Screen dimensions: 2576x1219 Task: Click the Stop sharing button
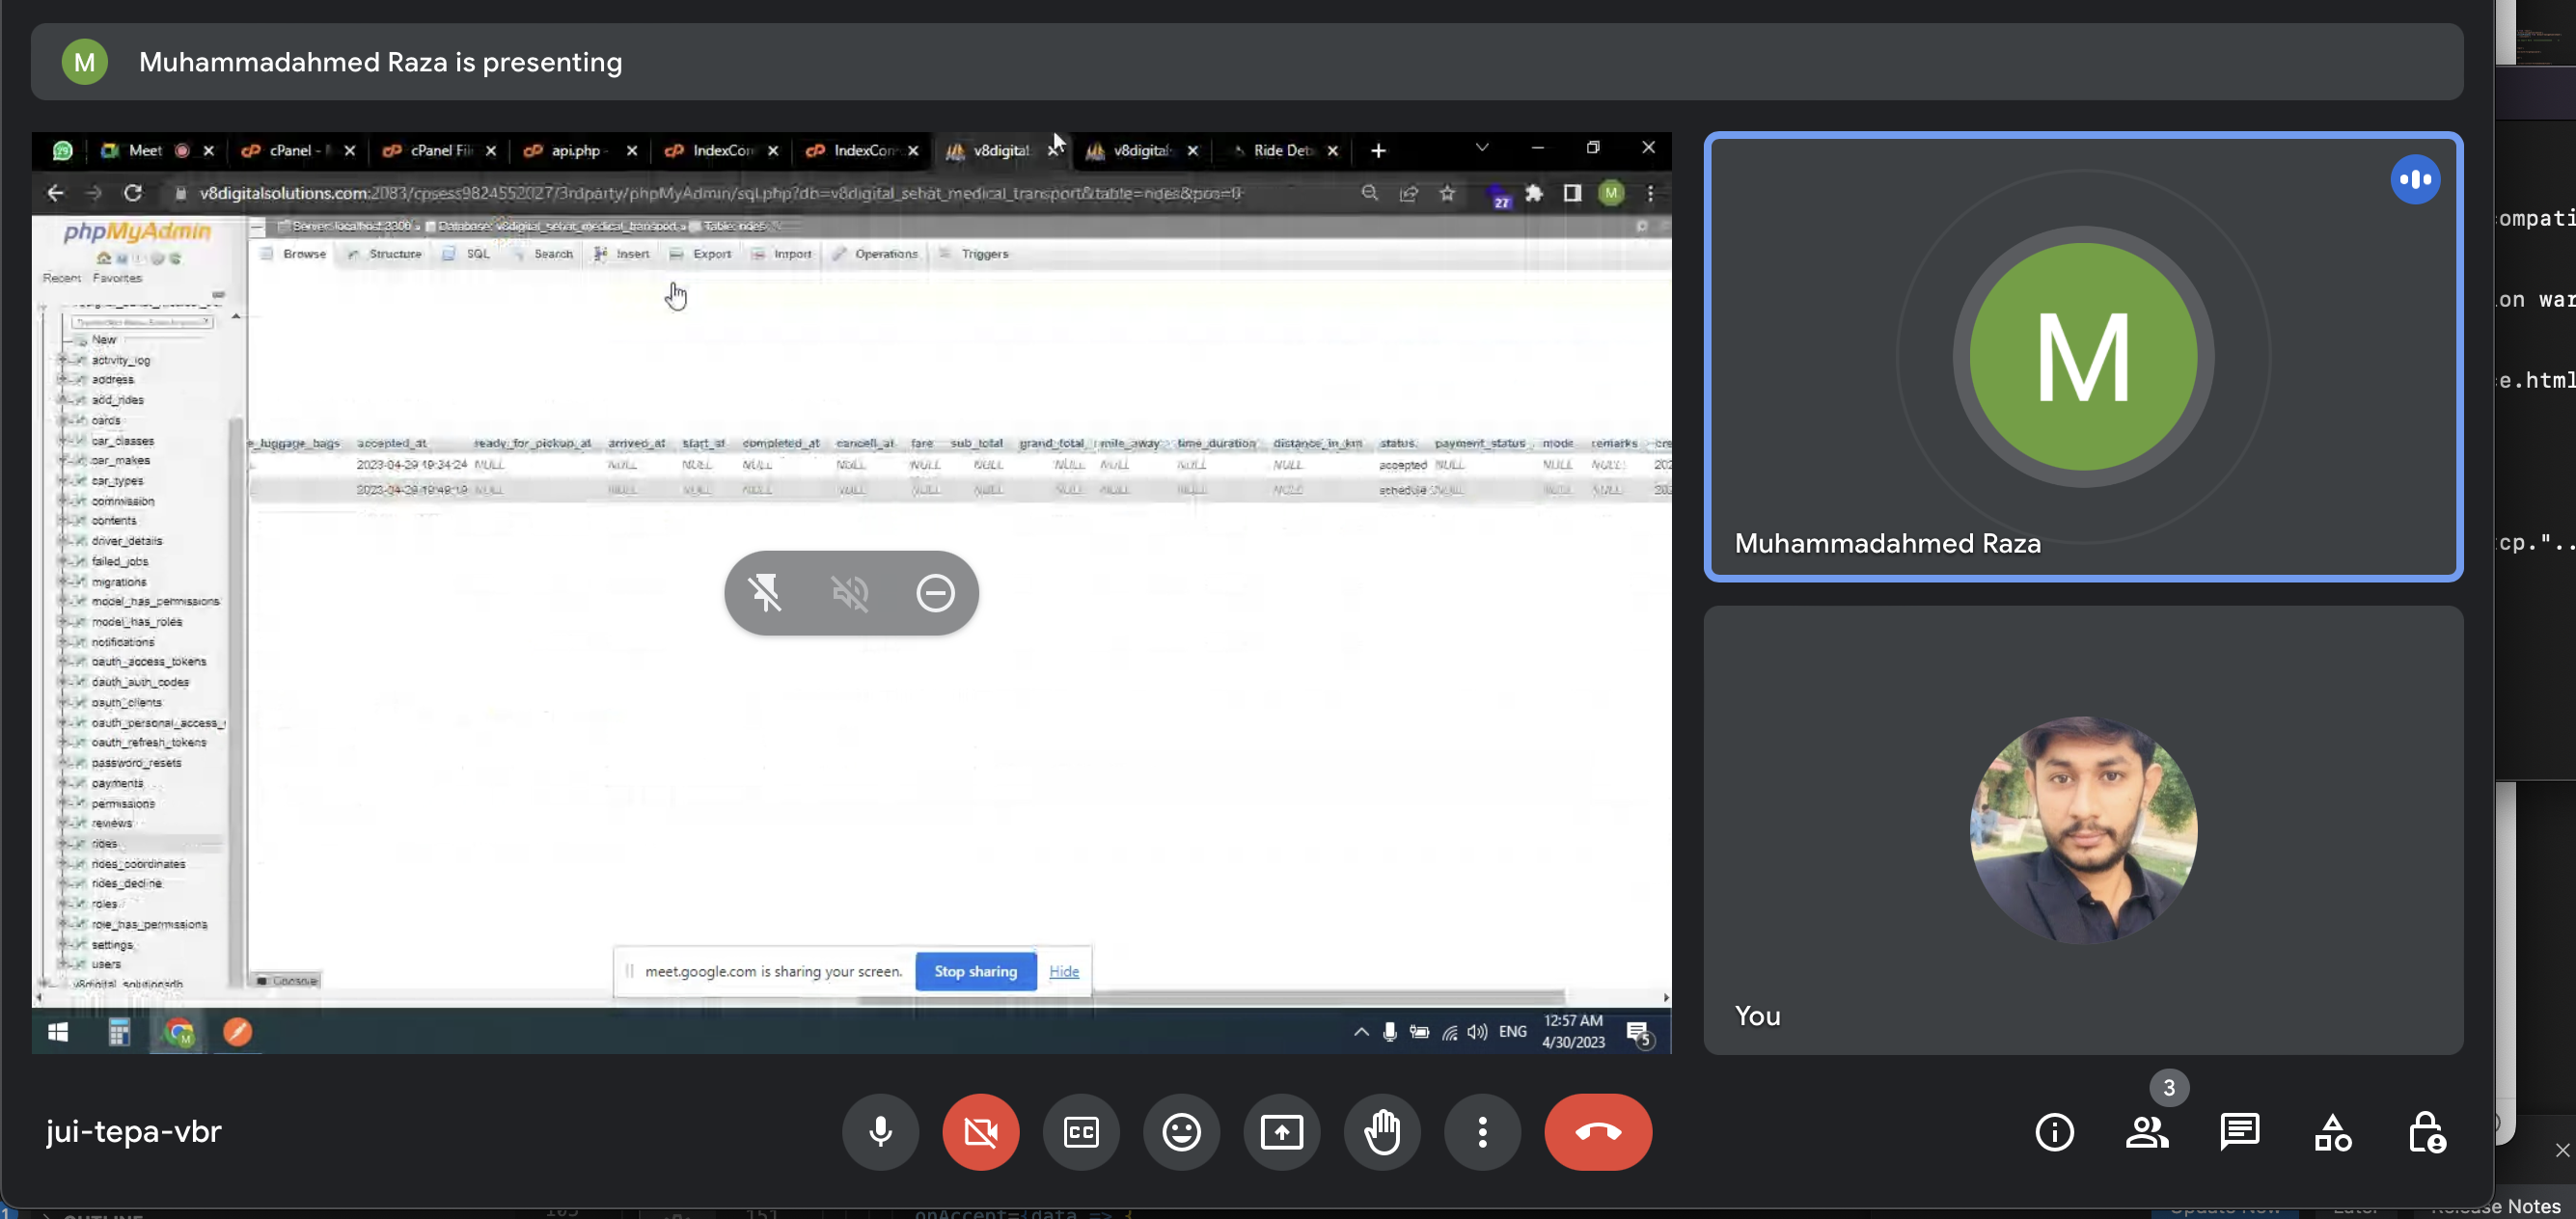coord(975,971)
